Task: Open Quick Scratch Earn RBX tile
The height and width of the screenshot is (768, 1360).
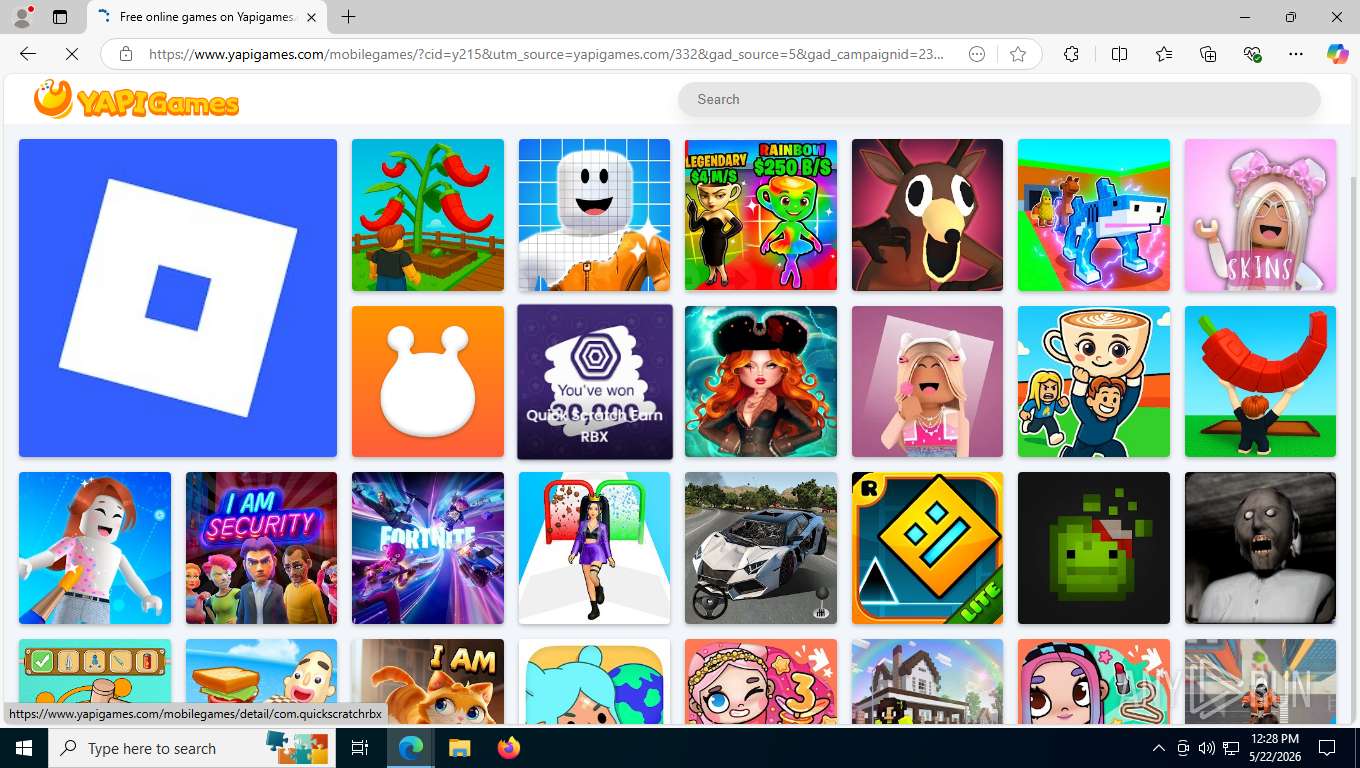Action: click(x=595, y=382)
